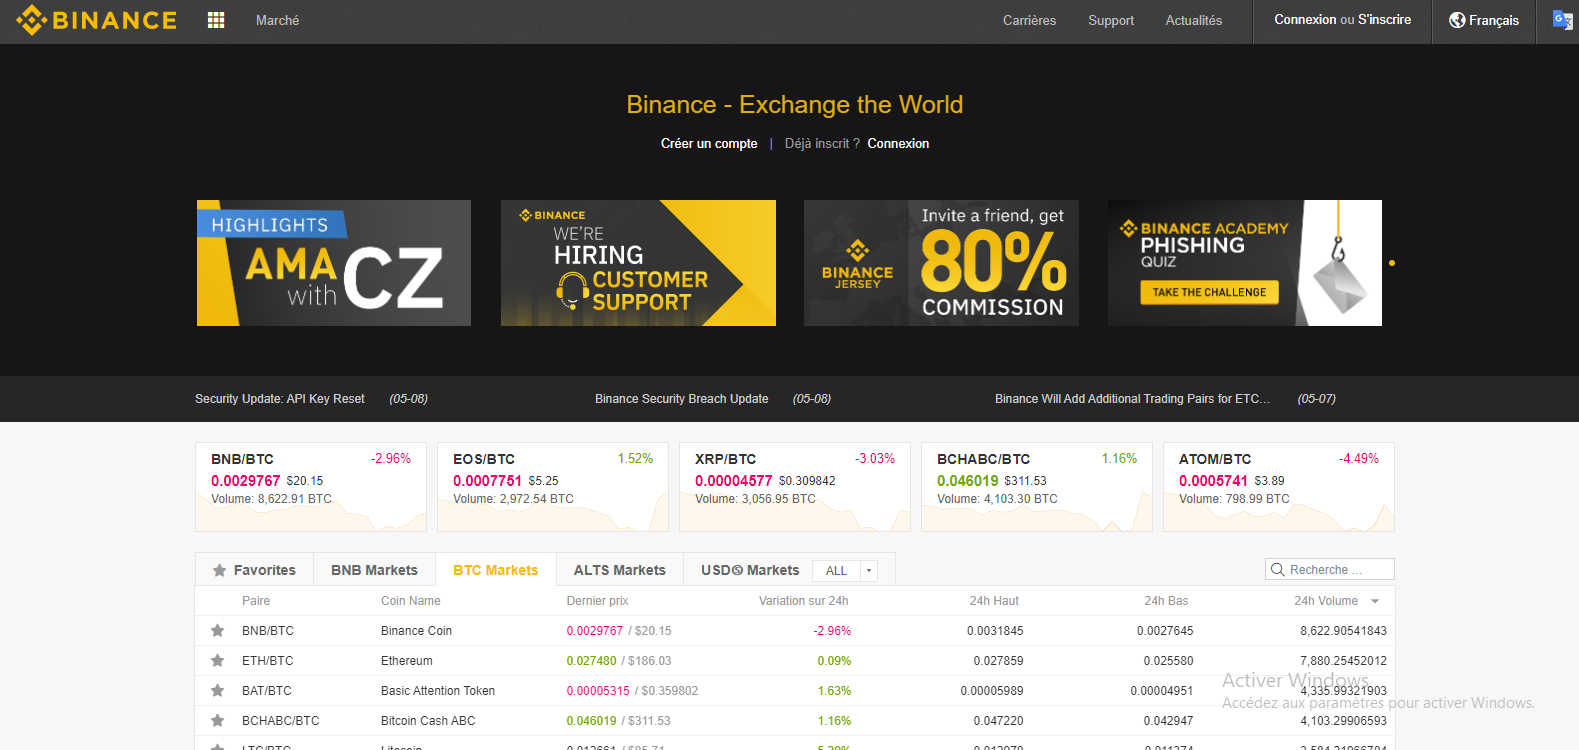
Task: Click the star icon in Favorites tab
Action: tap(219, 570)
